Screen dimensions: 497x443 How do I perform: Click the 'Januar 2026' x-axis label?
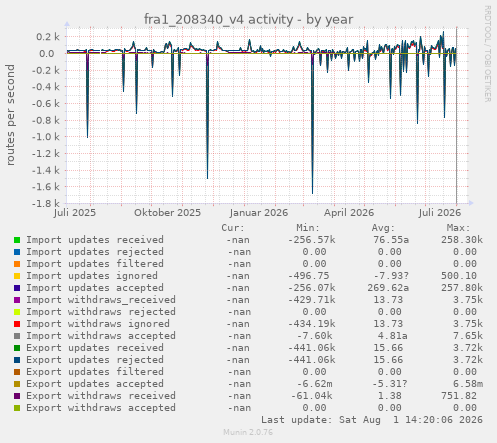[x=259, y=213]
